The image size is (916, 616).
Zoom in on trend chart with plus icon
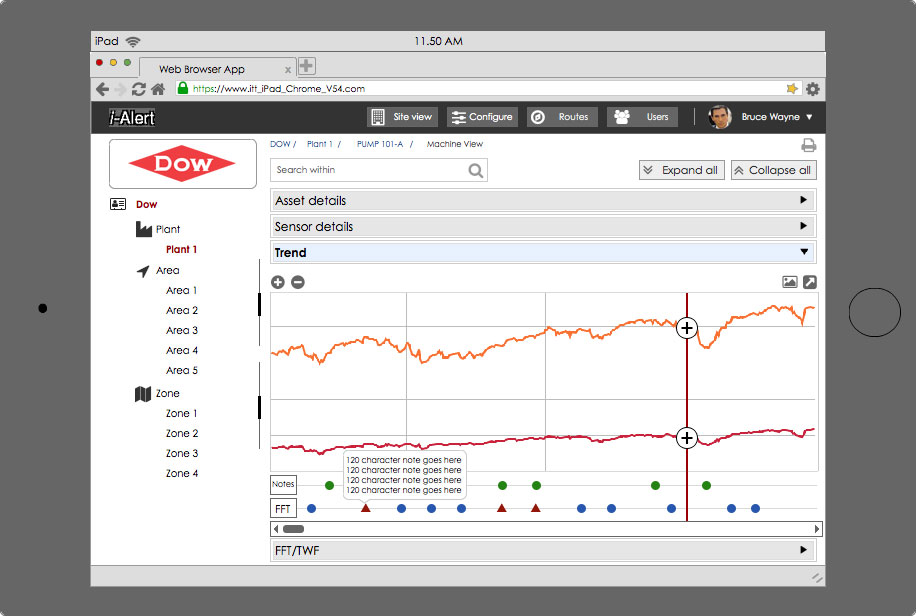(278, 282)
